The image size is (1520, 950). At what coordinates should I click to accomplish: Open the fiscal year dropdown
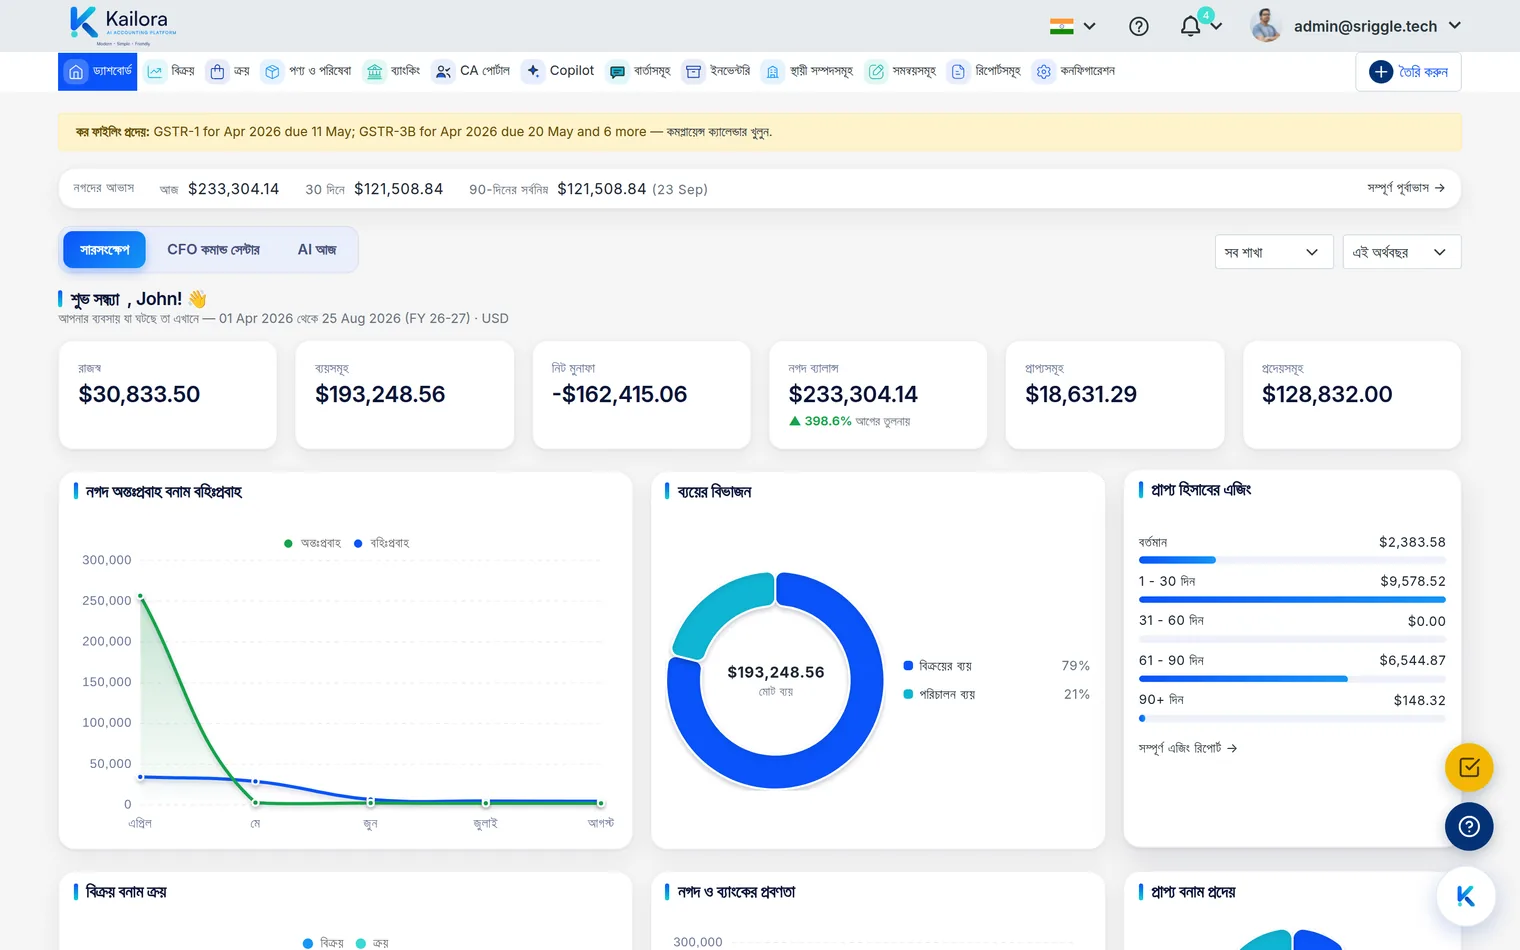[x=1402, y=252]
